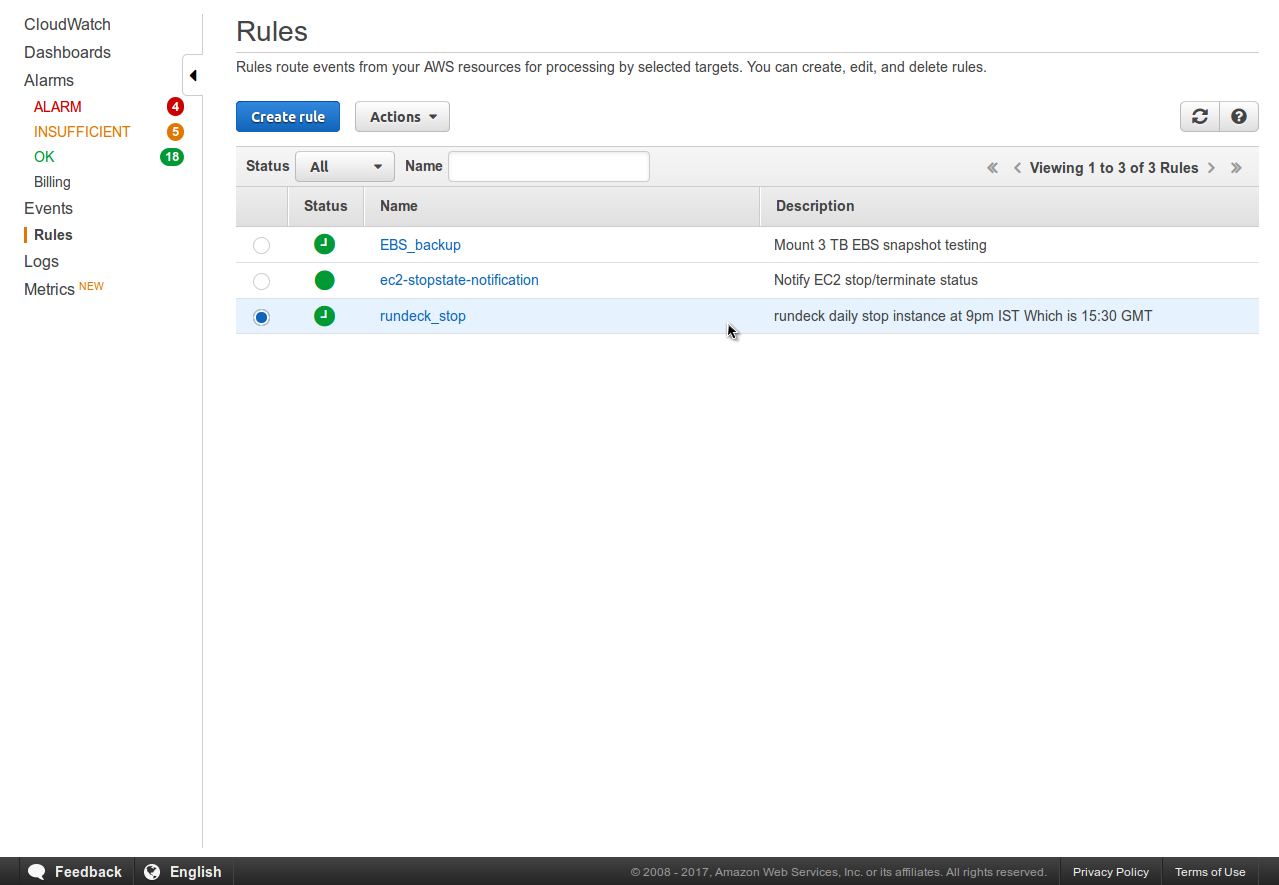The image size is (1279, 885).
Task: Click the Name filter text field
Action: (548, 167)
